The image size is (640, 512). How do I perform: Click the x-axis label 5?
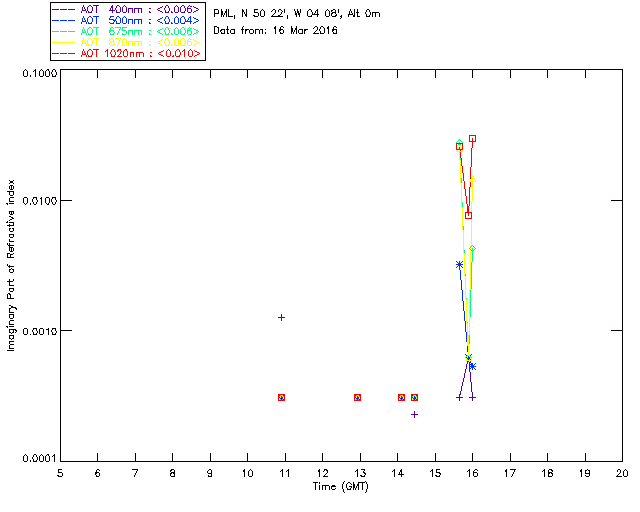pos(60,473)
